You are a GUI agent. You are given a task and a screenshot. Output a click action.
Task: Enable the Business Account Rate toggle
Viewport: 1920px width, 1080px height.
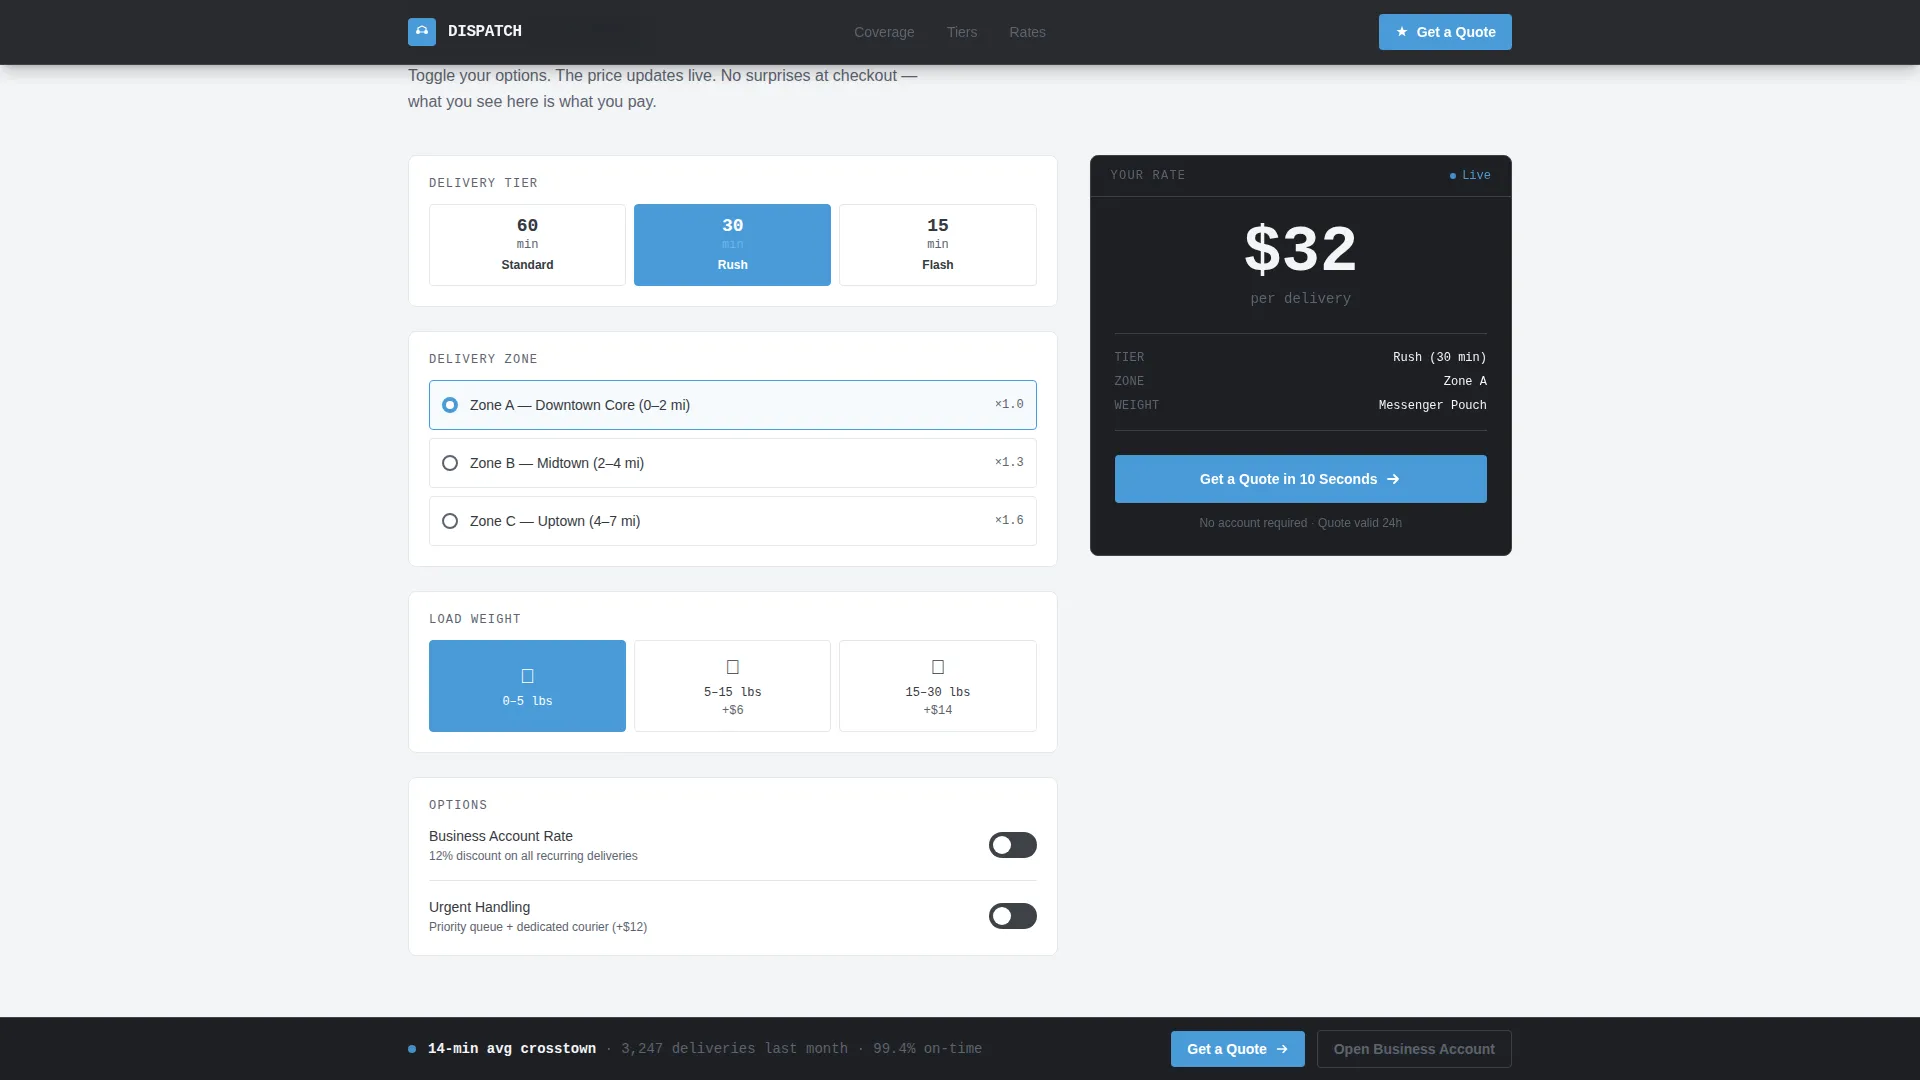click(1012, 845)
